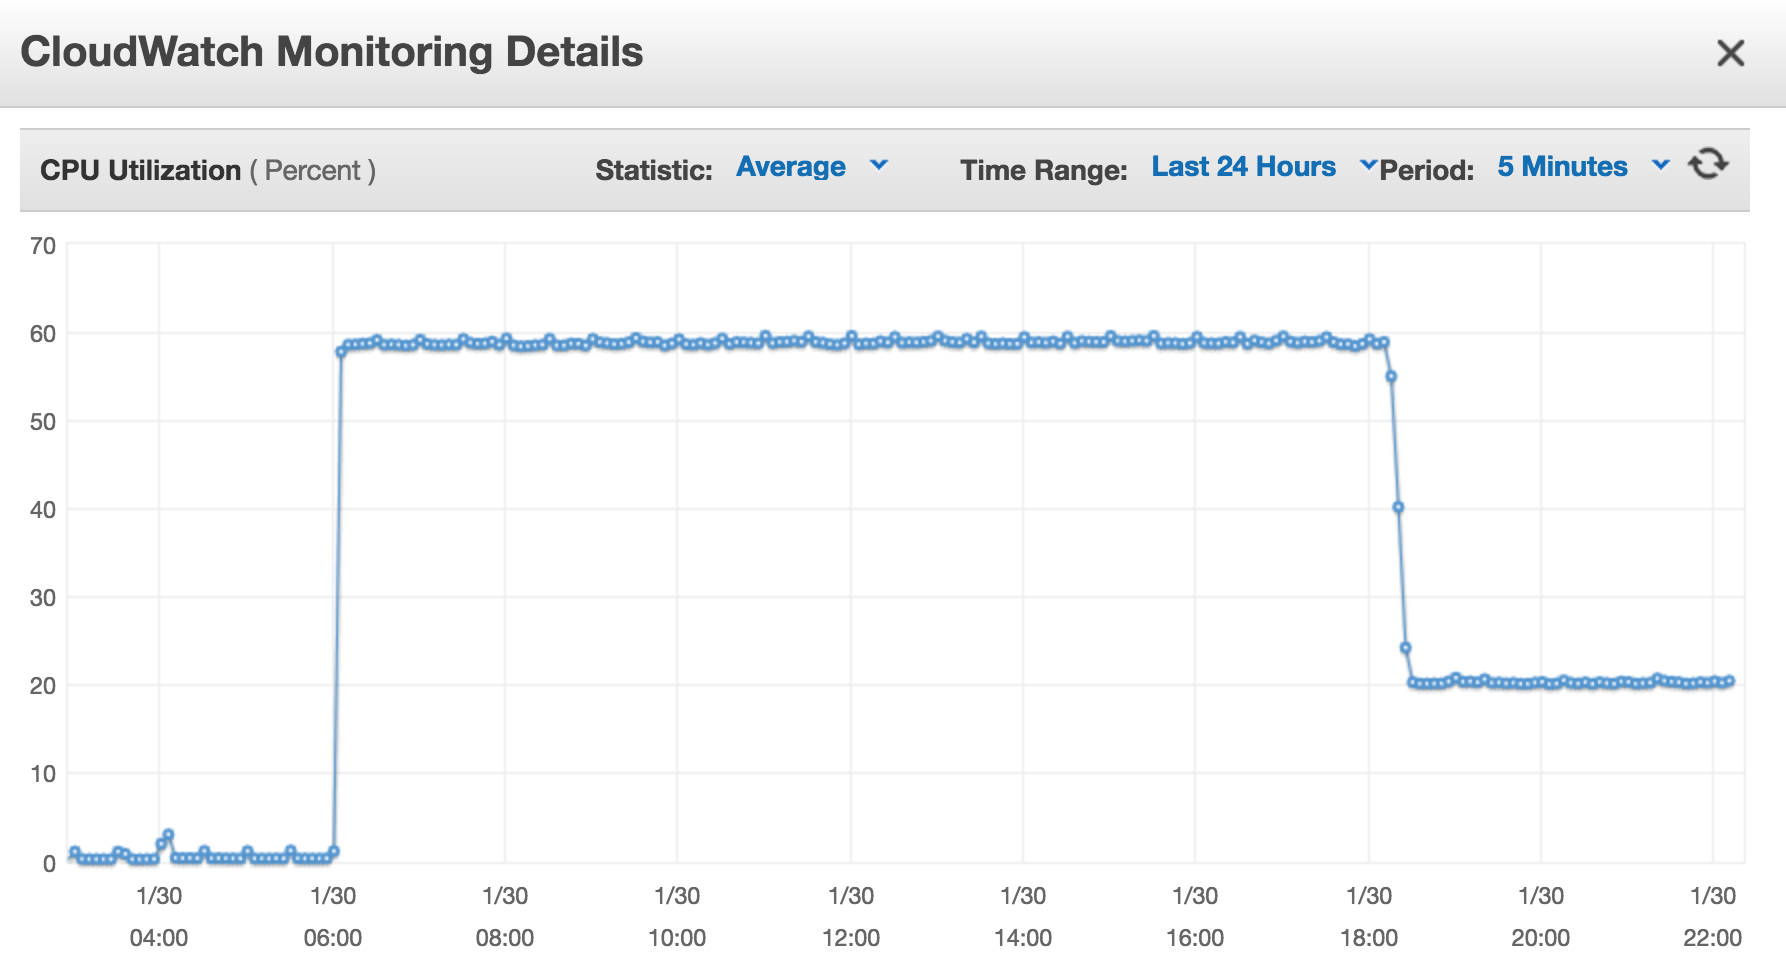This screenshot has height=960, width=1786.
Task: Open the Average statistic dropdown
Action: coord(791,167)
